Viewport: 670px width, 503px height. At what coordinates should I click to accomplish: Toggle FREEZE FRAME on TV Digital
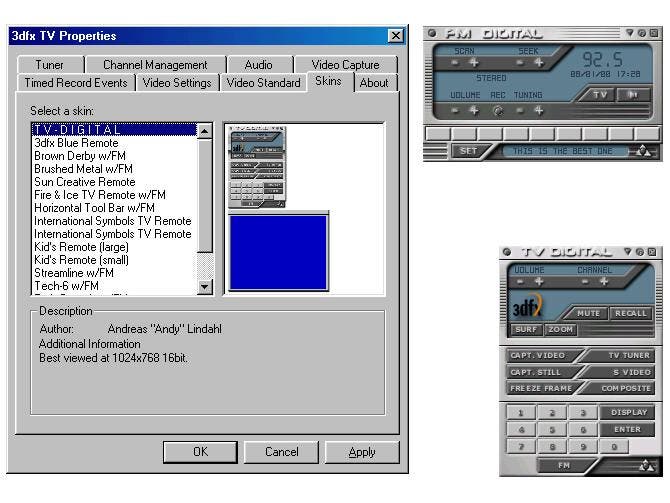541,388
